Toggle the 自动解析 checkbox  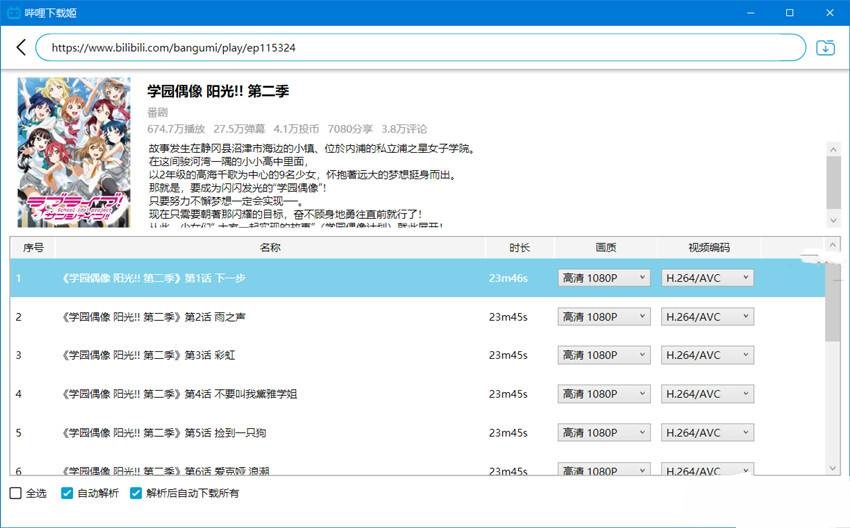(67, 493)
